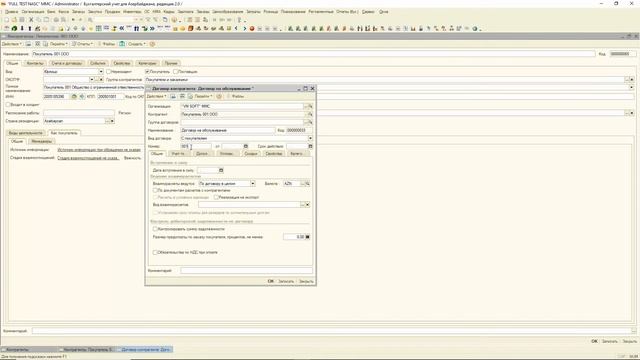Click the red circle icon in second toolbar
The image size is (640, 360).
(252, 29)
